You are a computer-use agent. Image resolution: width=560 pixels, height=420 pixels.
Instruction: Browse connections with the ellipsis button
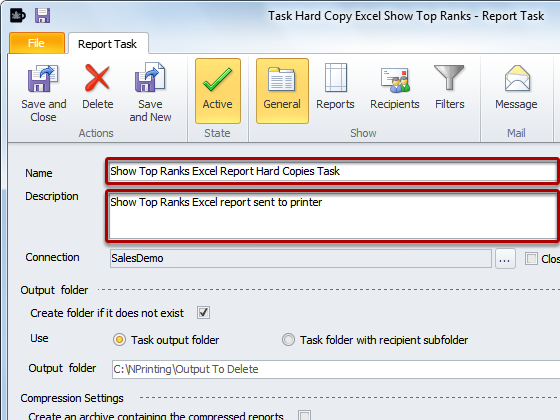tap(505, 259)
